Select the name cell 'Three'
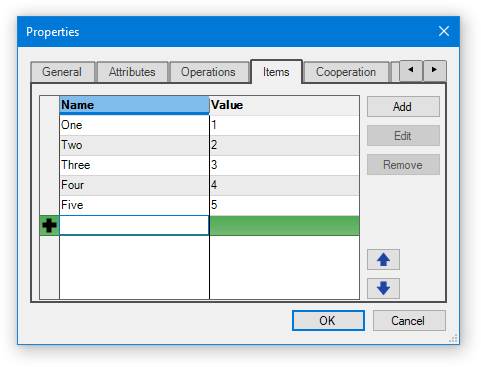481x367 pixels. [134, 165]
